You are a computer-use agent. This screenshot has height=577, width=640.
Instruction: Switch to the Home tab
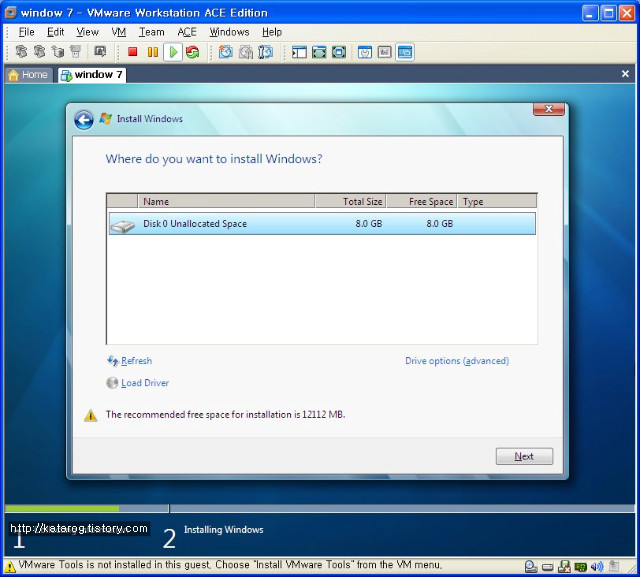pos(29,75)
